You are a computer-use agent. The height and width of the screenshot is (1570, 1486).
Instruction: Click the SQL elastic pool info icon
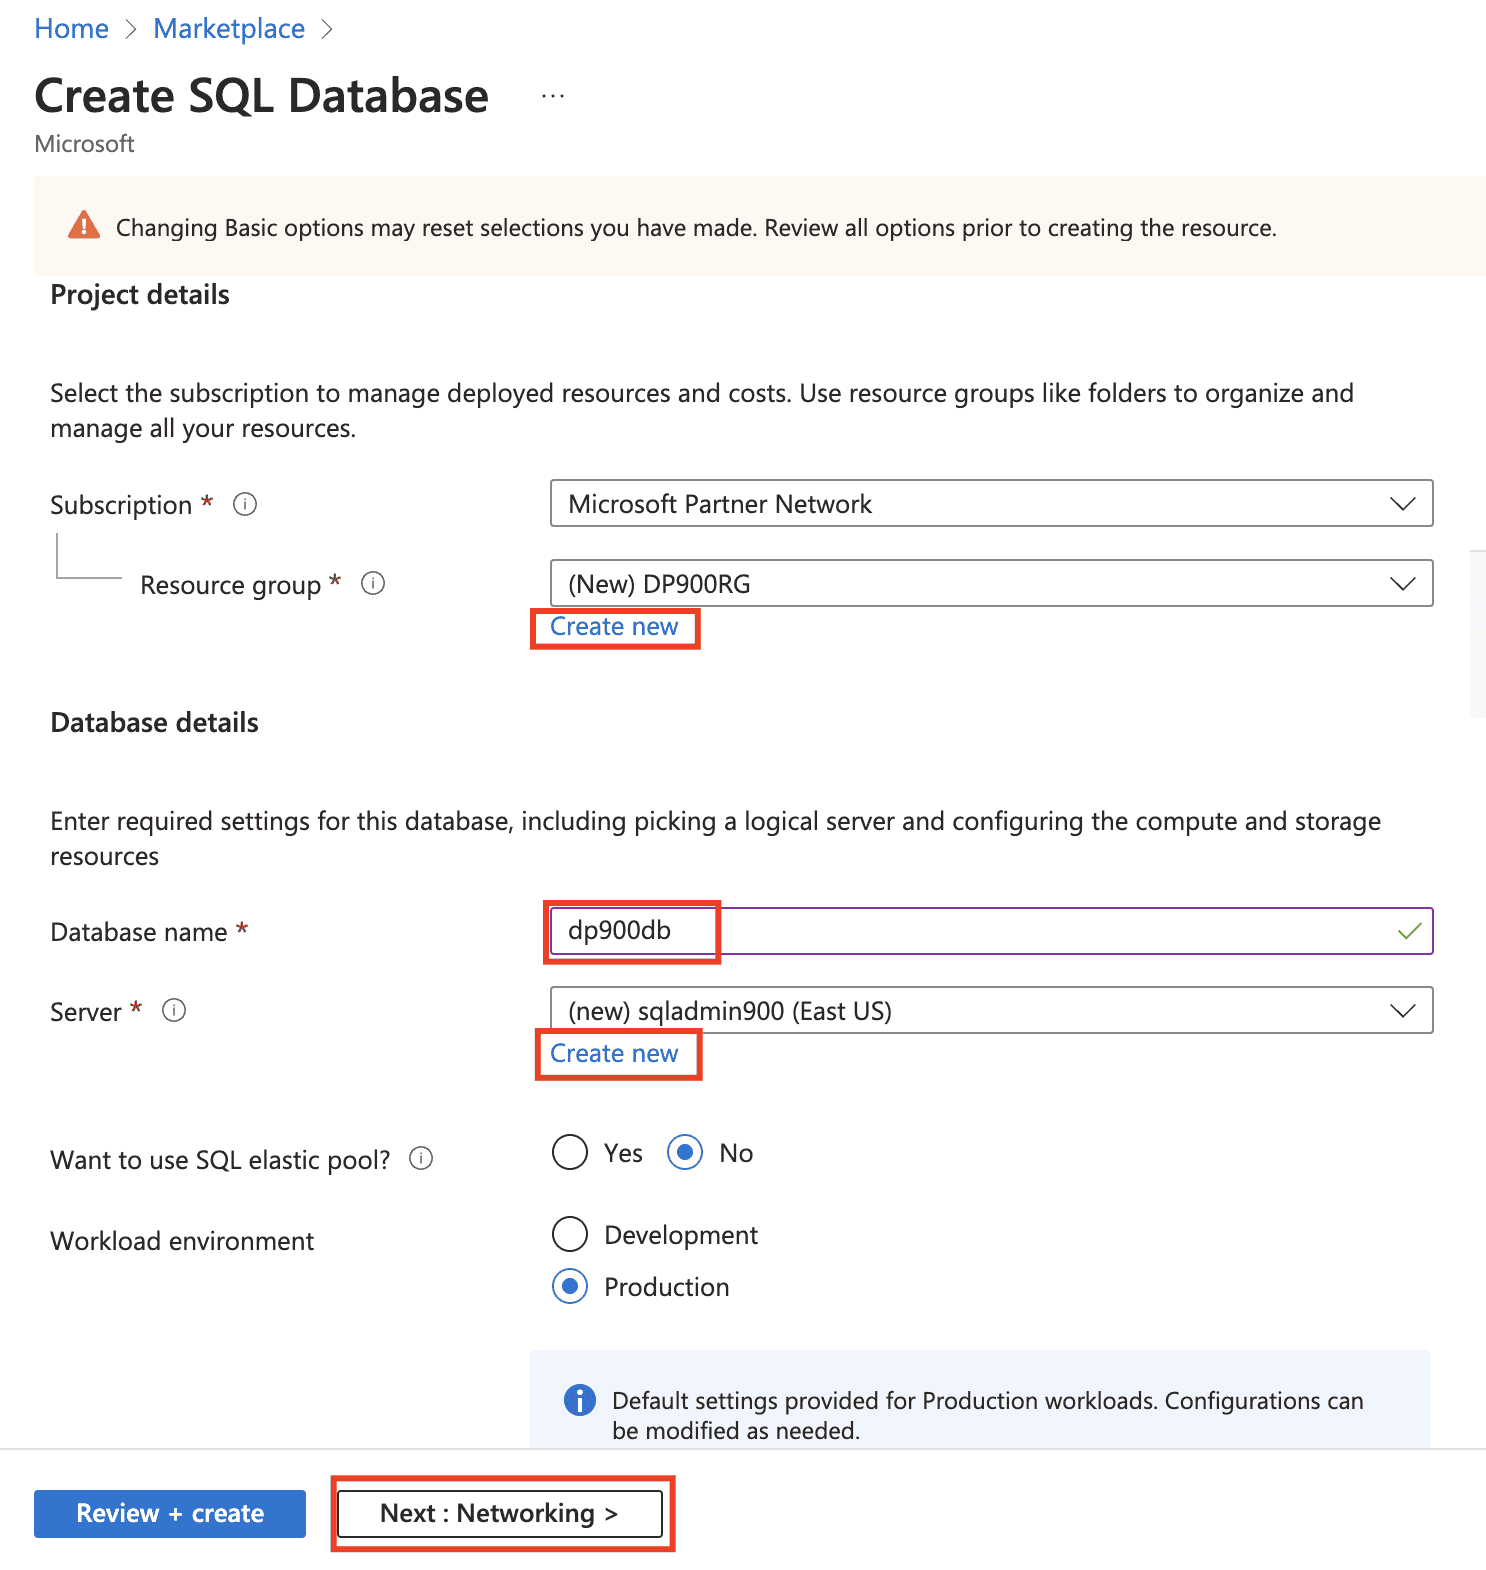click(421, 1159)
